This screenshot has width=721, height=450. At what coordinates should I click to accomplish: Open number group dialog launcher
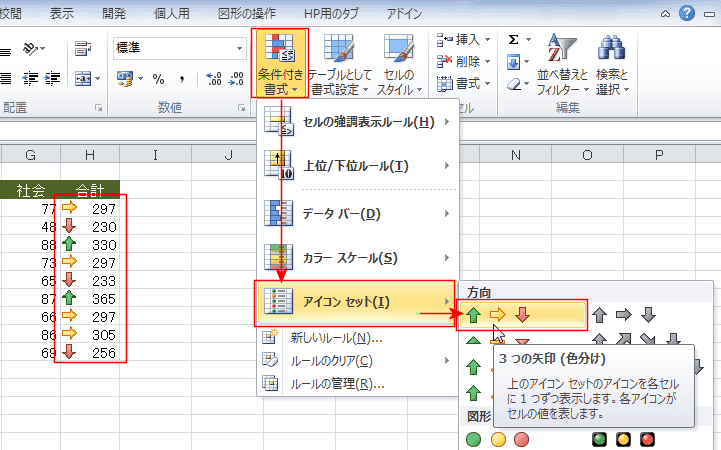241,108
